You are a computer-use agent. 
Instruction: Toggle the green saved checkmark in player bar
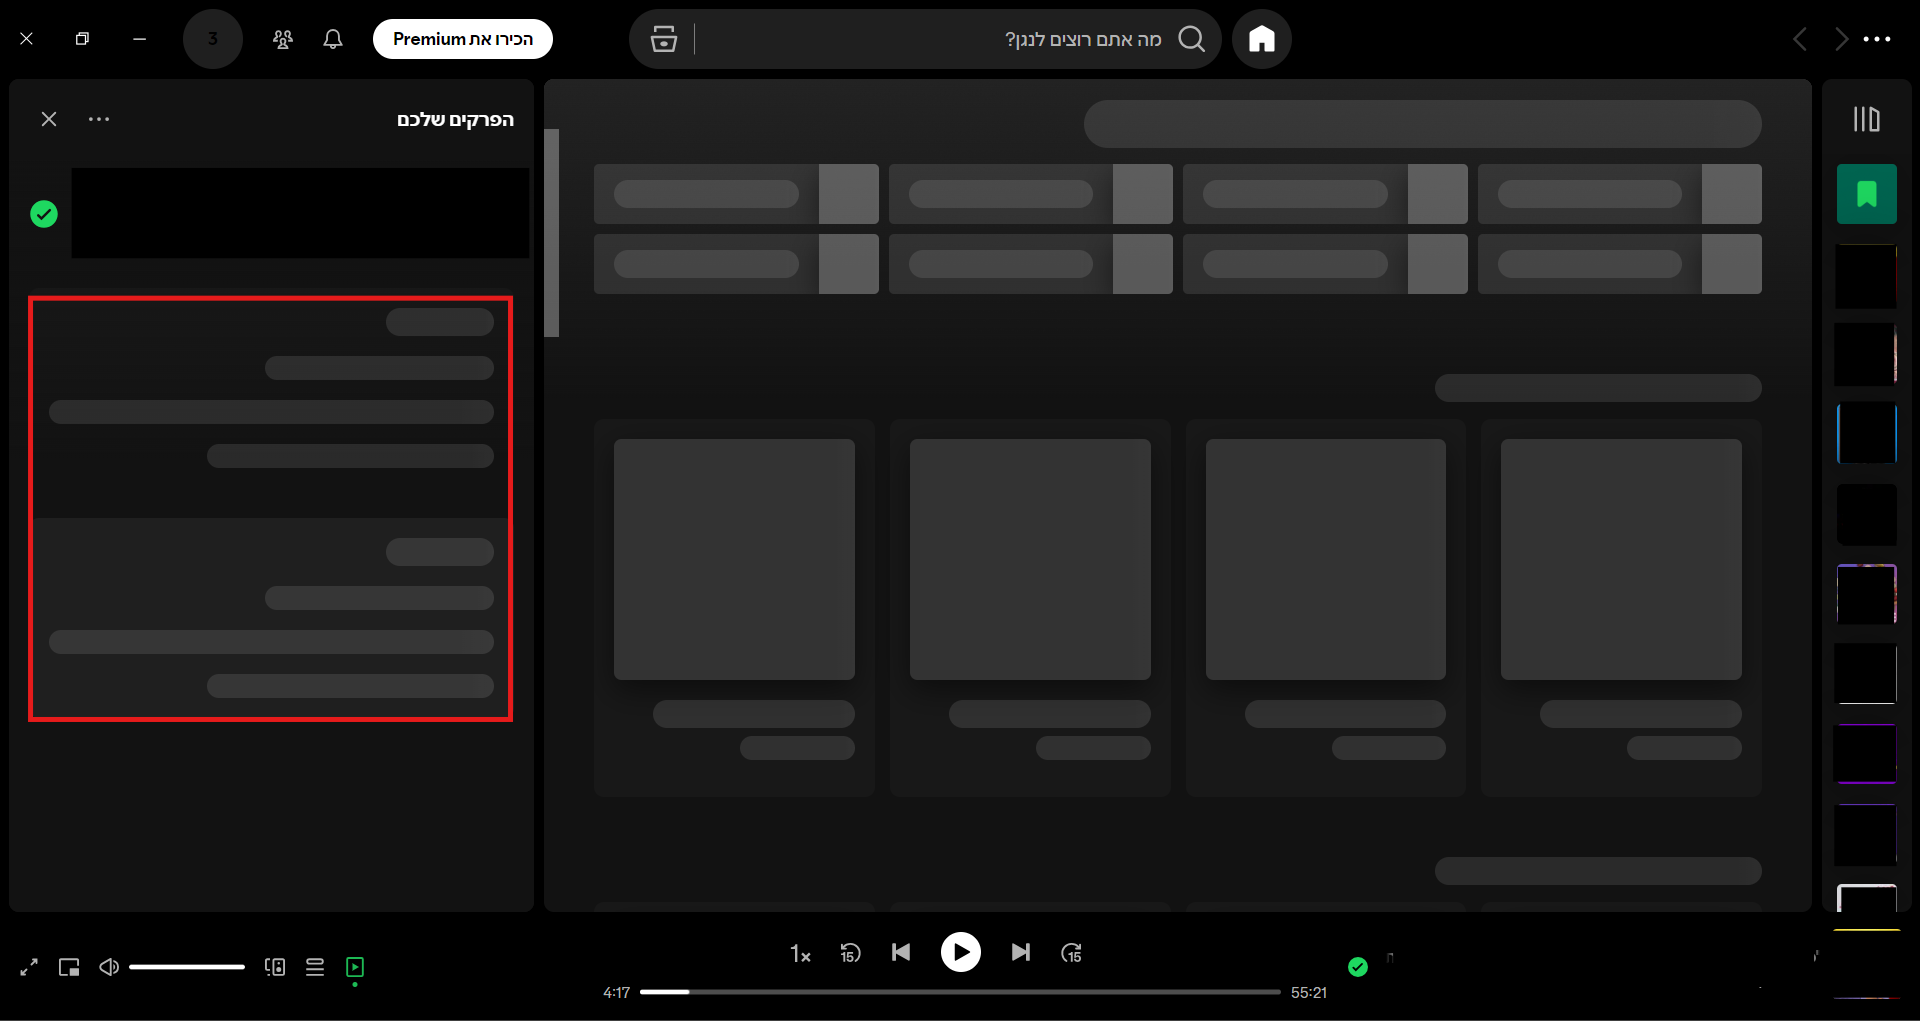[x=1357, y=966]
